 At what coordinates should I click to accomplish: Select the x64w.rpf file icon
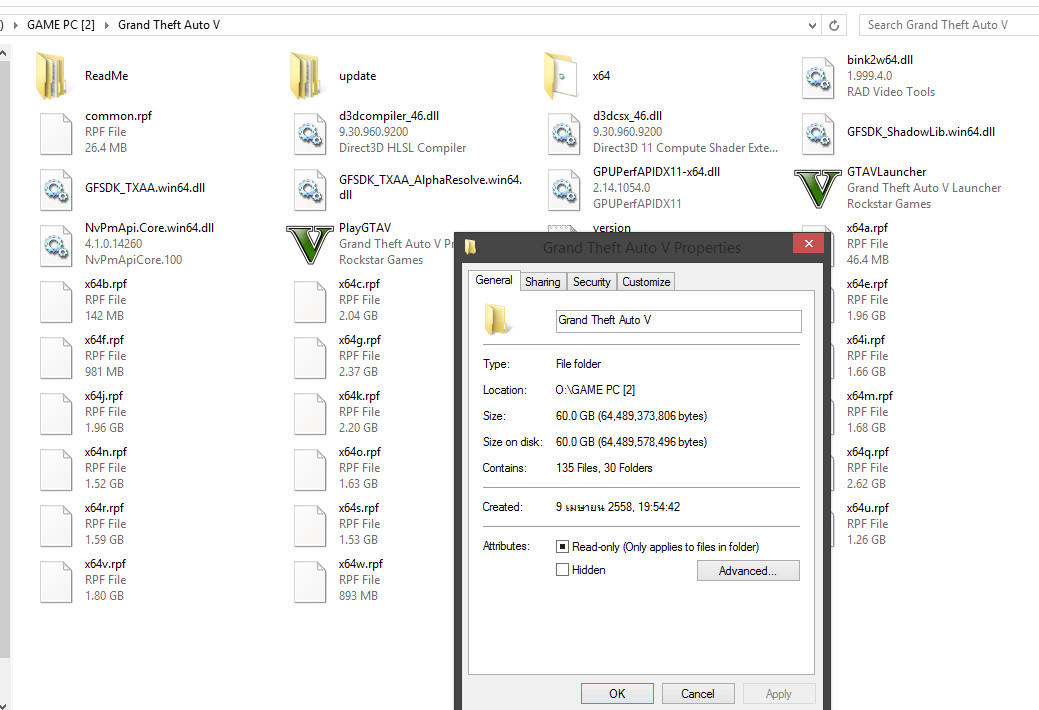310,581
